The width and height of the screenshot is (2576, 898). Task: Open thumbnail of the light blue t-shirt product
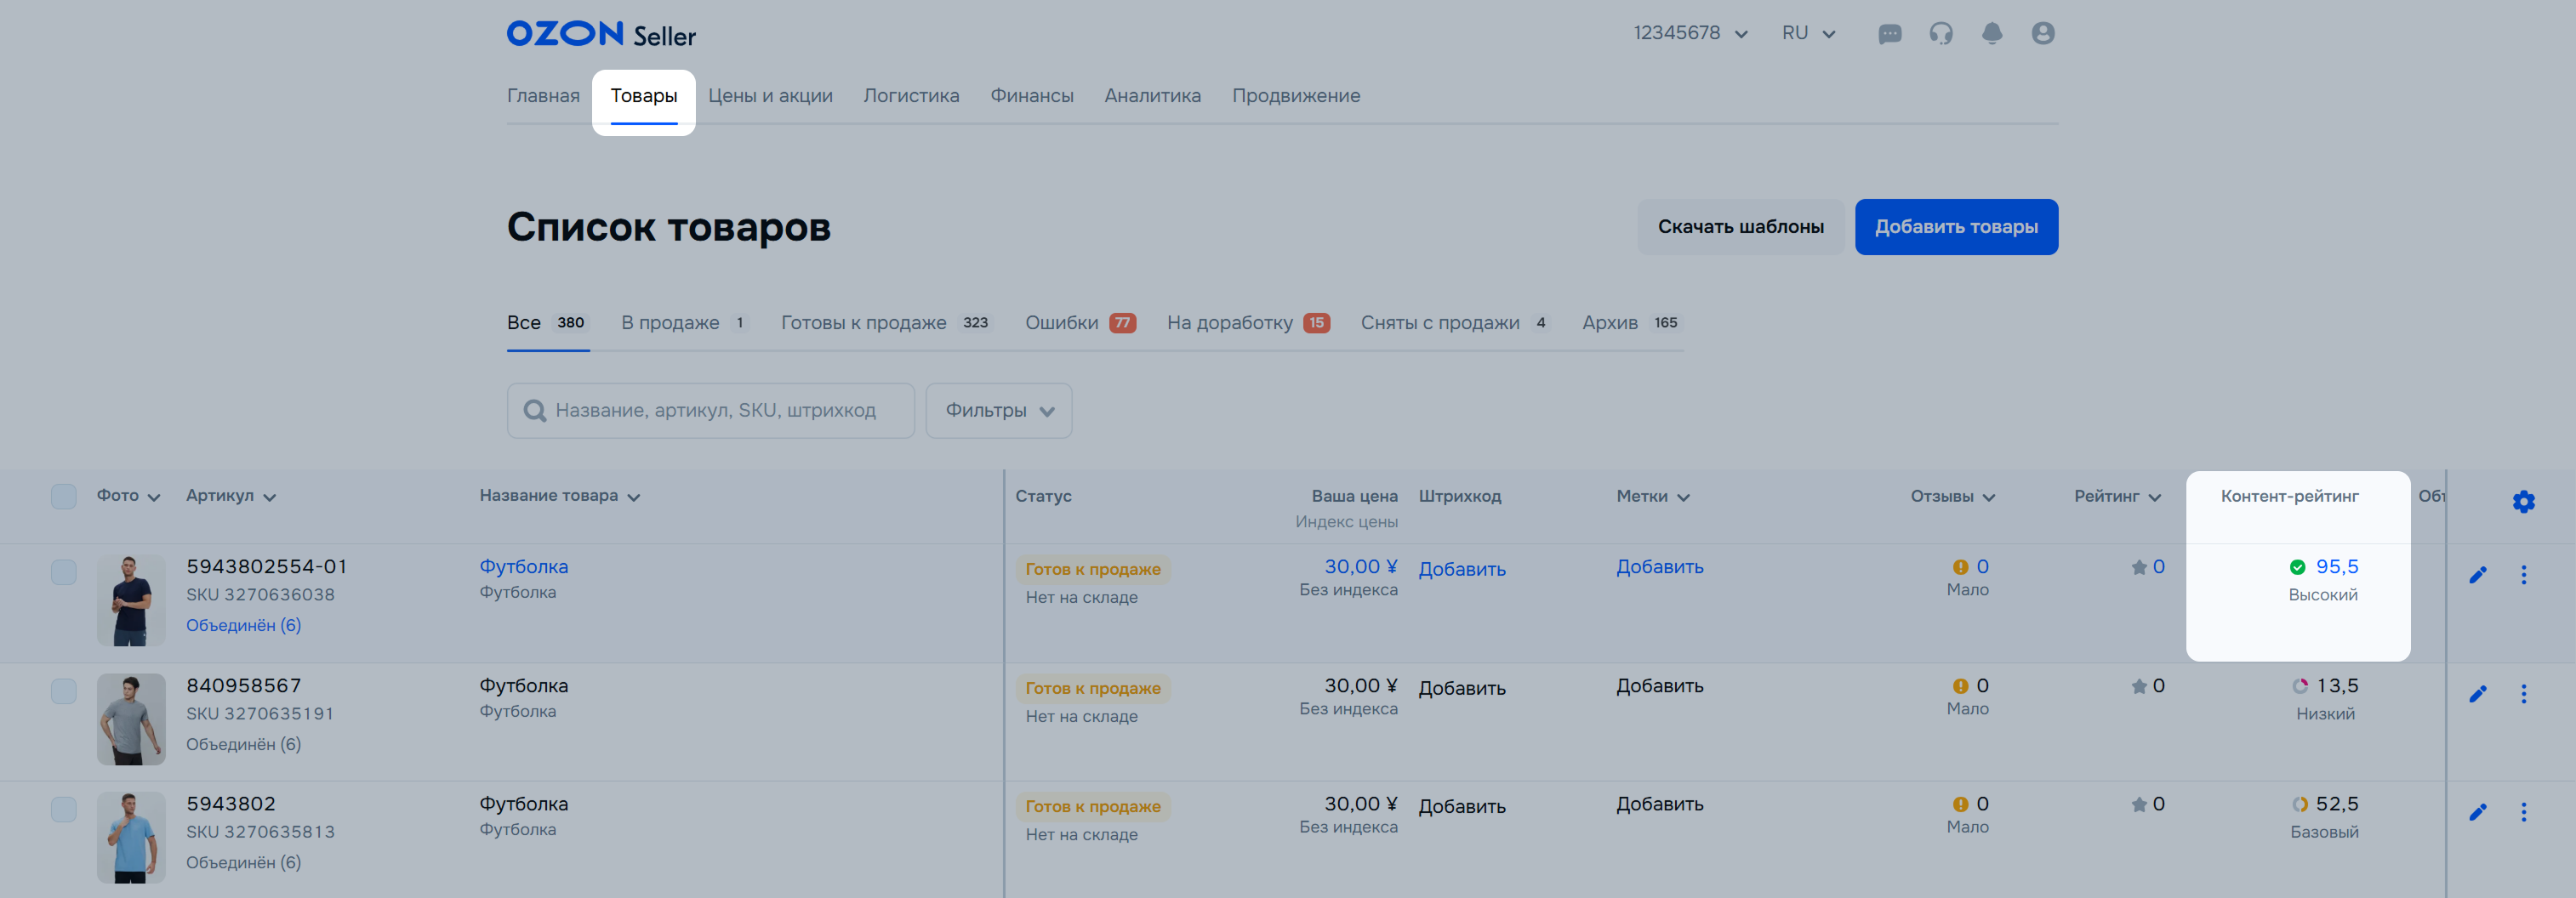point(131,837)
